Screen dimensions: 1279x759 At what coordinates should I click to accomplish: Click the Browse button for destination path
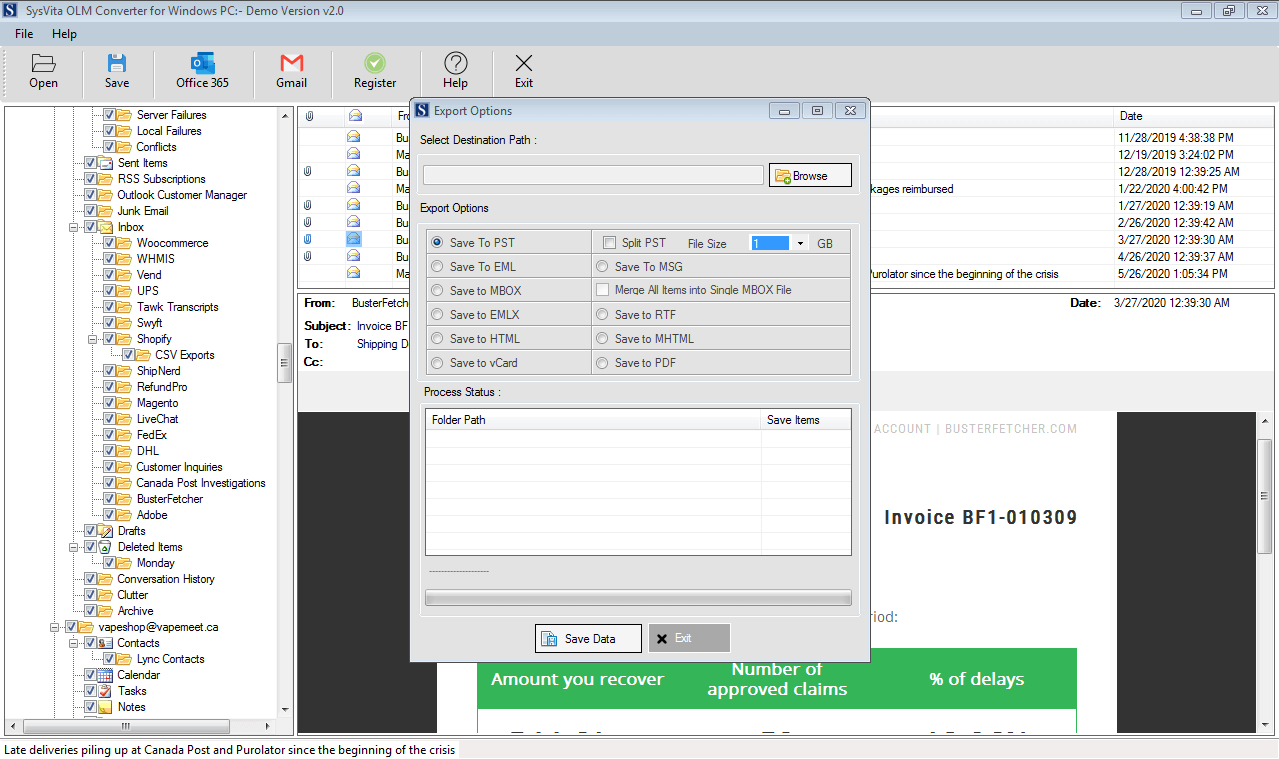[809, 174]
